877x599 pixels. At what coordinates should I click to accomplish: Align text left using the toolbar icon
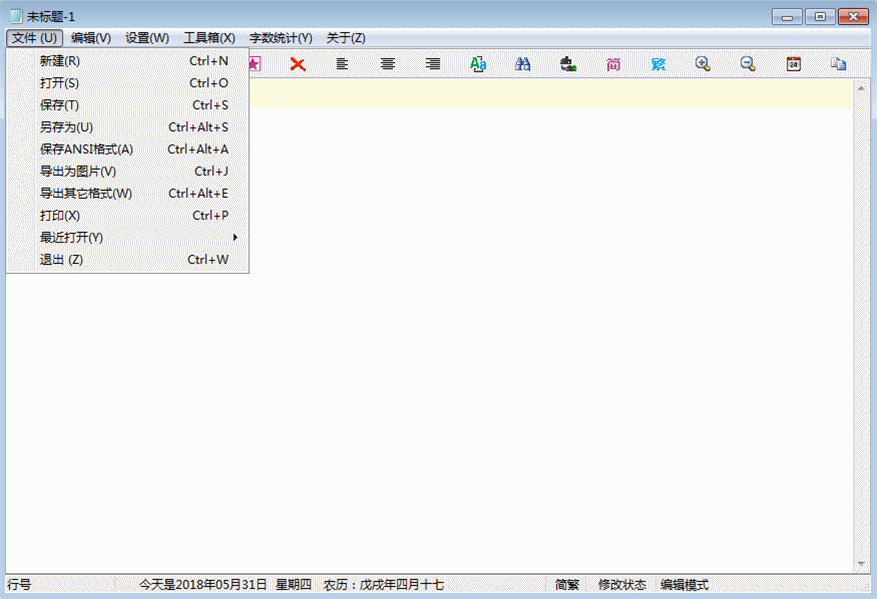pos(342,64)
